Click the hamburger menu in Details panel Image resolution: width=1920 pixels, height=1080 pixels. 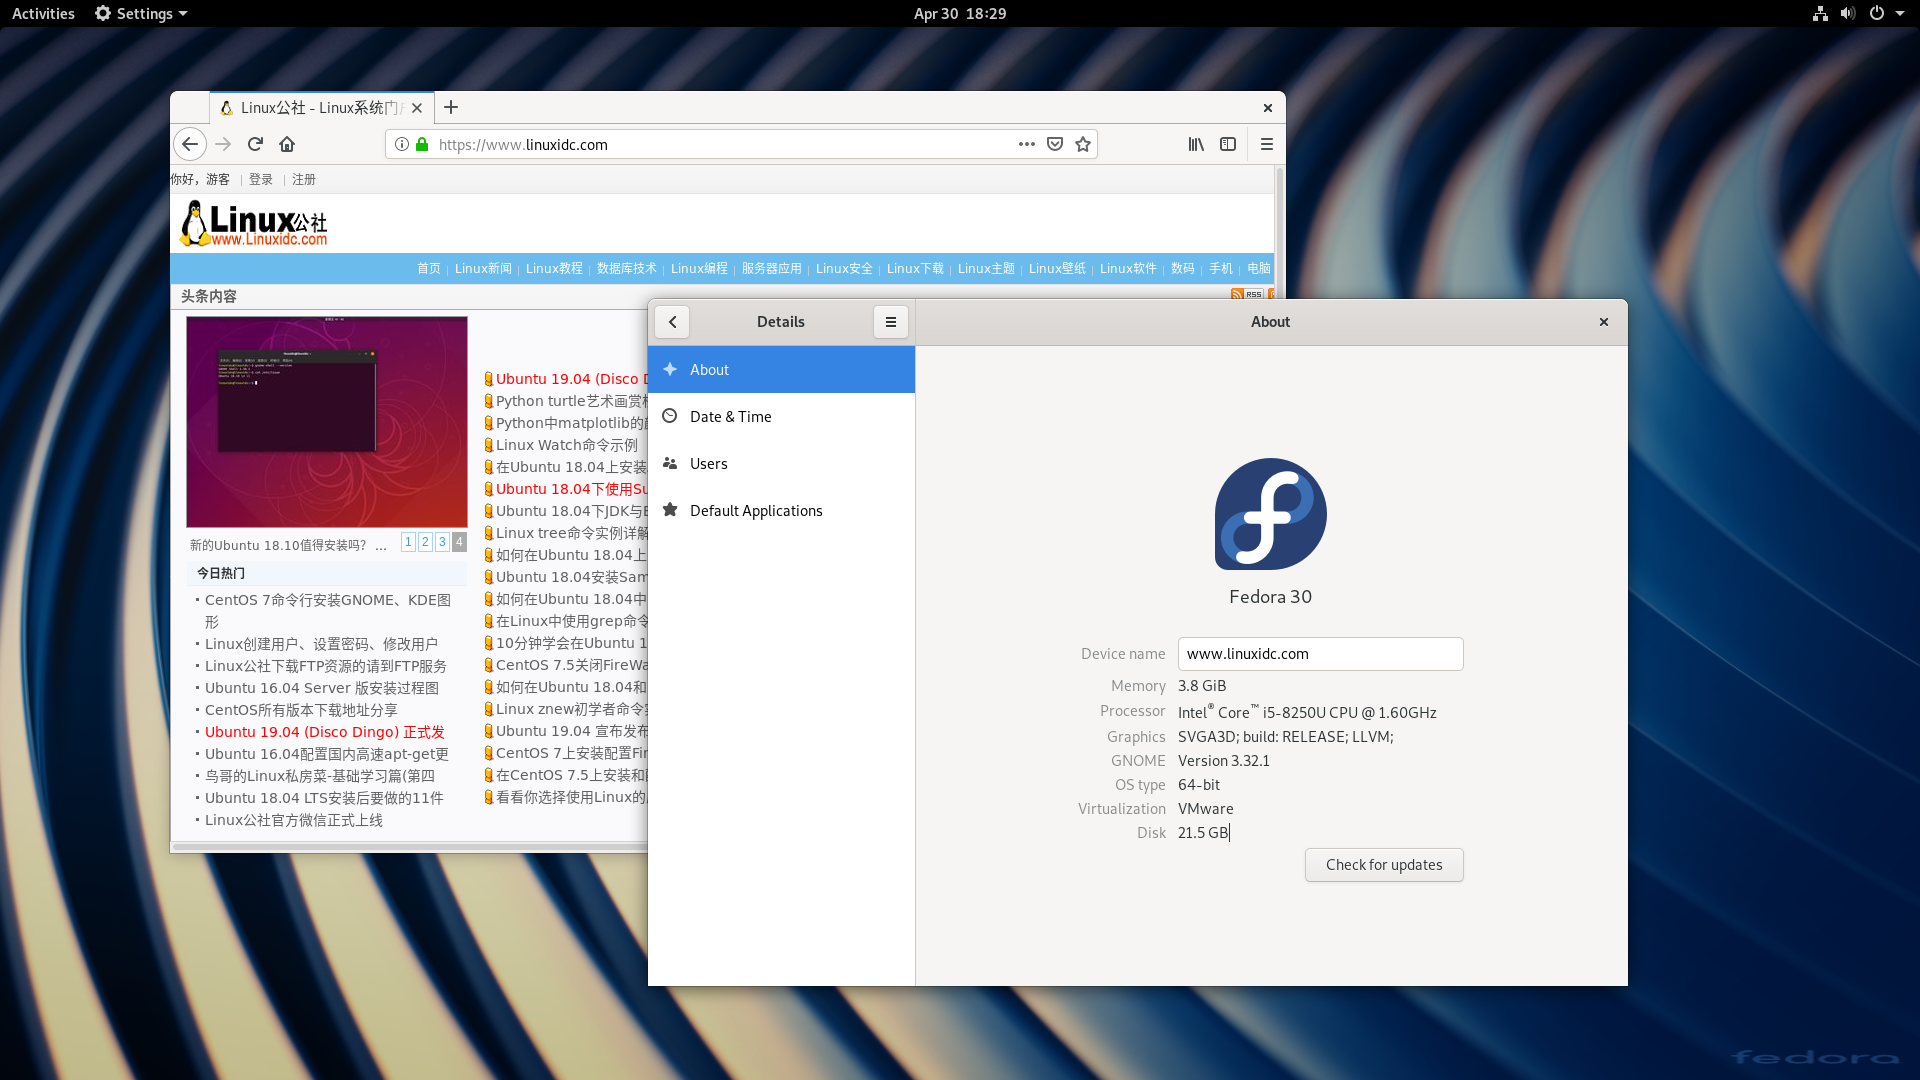pos(890,320)
